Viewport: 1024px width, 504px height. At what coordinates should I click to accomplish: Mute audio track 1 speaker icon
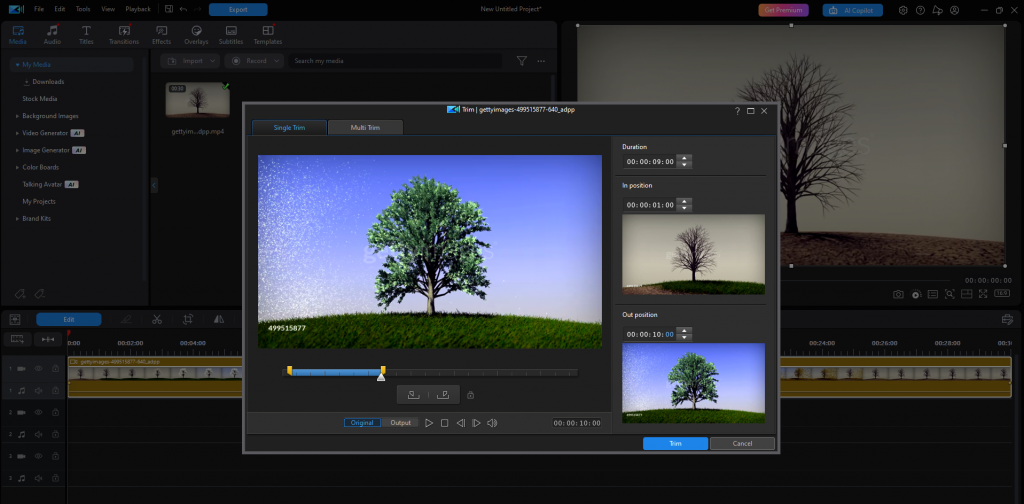click(x=39, y=390)
